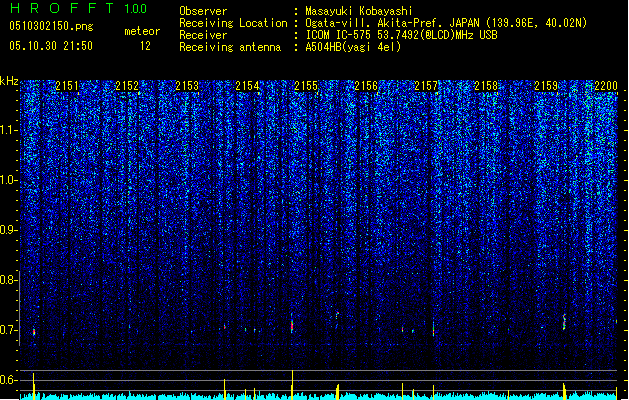This screenshot has height=400, width=629.
Task: Click the 1.1 kHz frequency label
Action: tap(9, 130)
